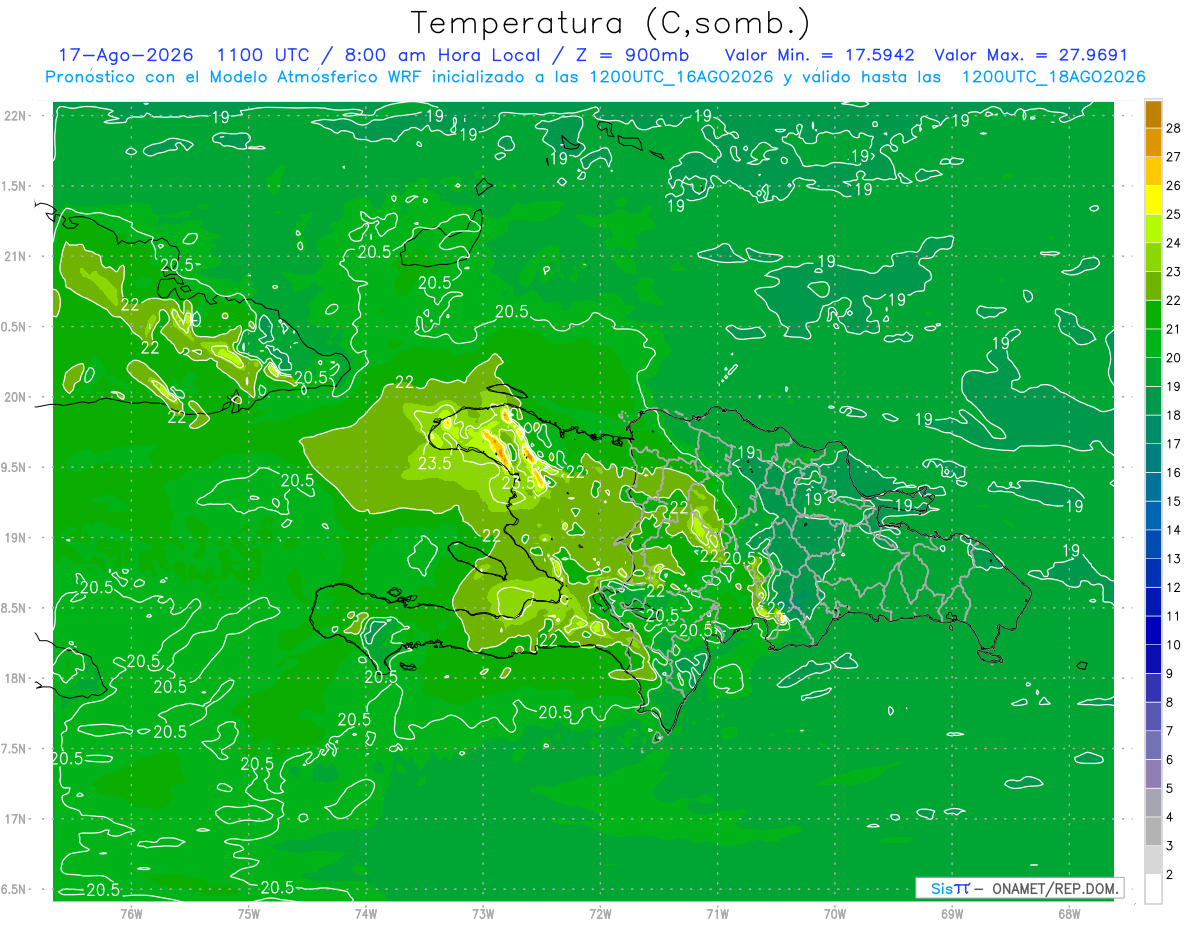Click the legend scale label "2"
The height and width of the screenshot is (927, 1200).
1170,875
